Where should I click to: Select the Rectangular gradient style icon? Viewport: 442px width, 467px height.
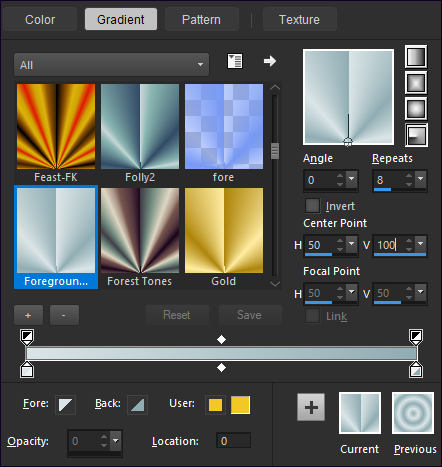(x=416, y=83)
